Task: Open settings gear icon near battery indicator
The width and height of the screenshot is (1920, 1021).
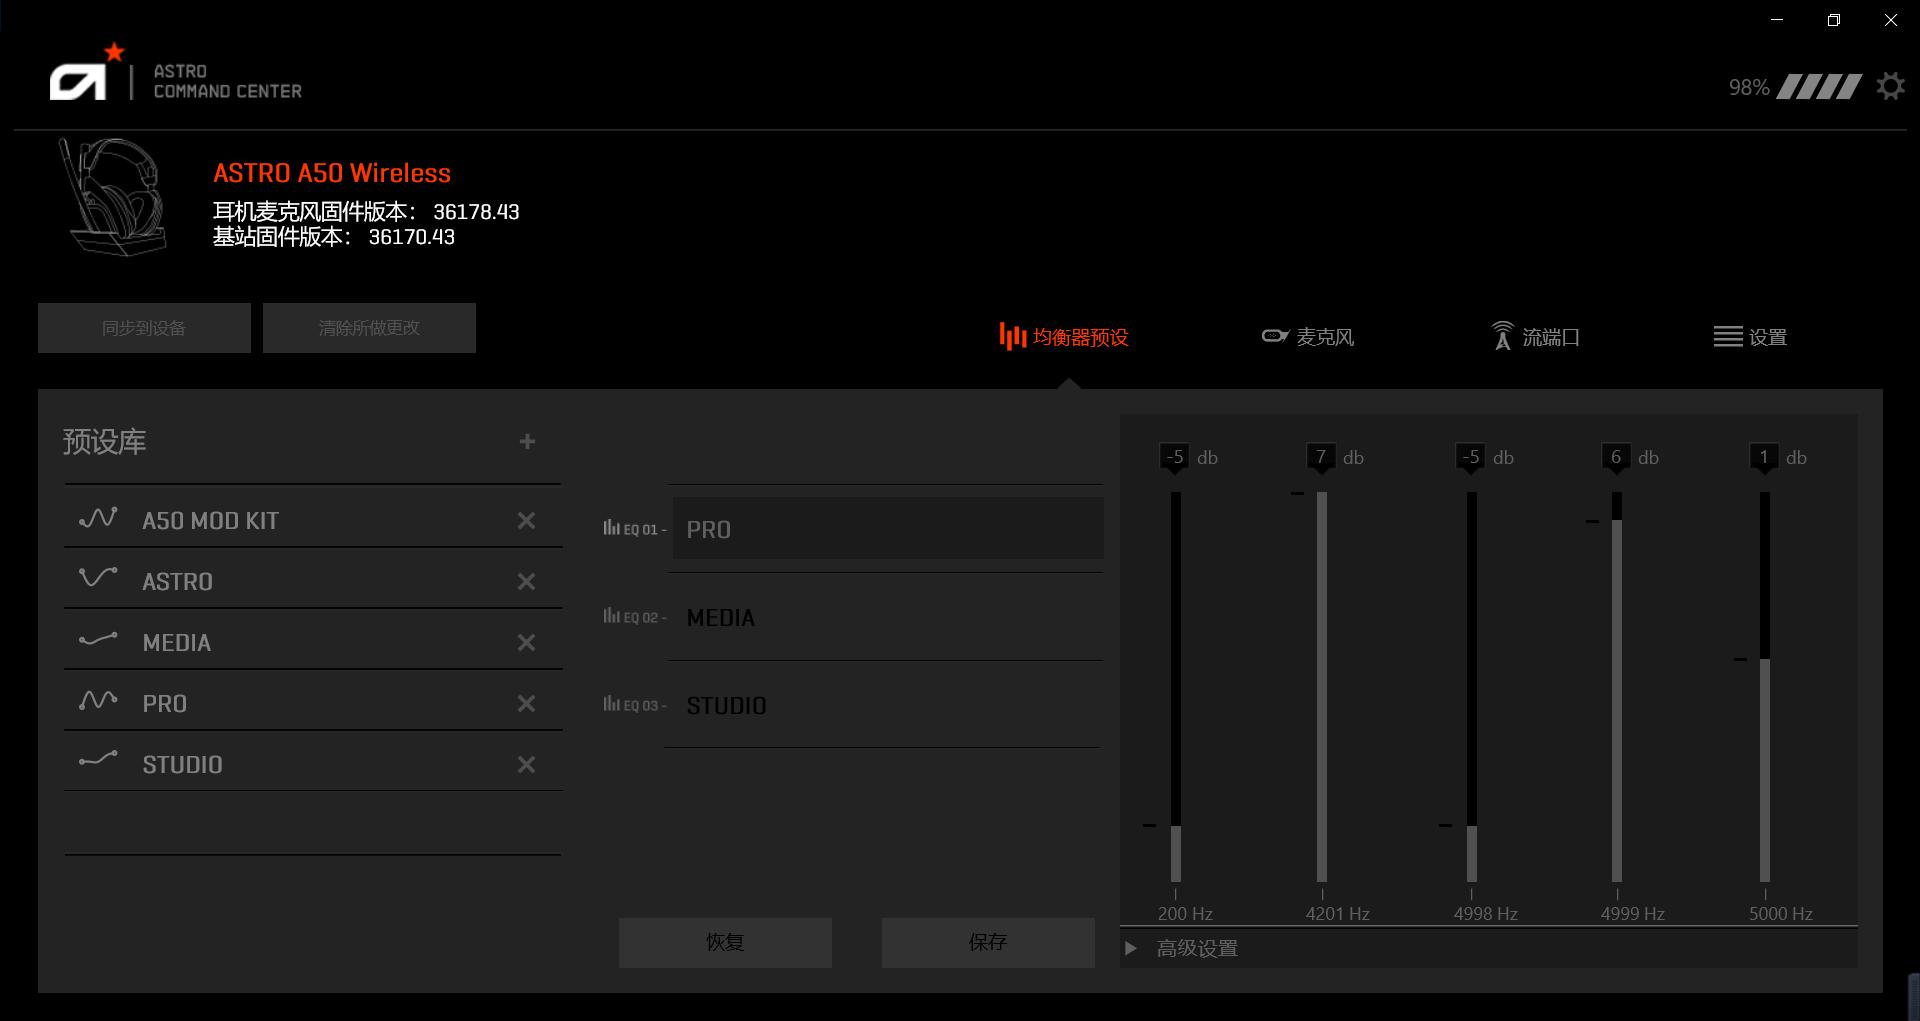Action: point(1890,86)
